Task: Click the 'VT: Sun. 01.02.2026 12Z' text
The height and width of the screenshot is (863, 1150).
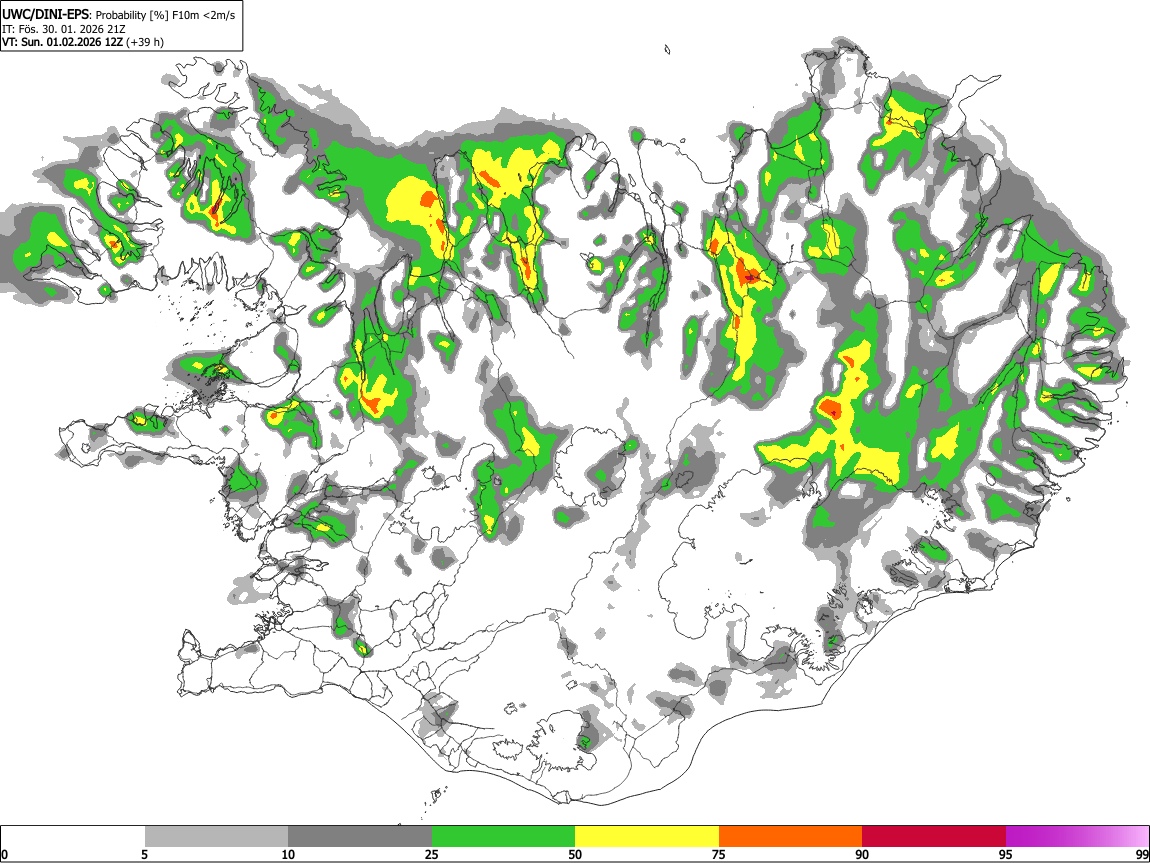Action: click(x=62, y=42)
